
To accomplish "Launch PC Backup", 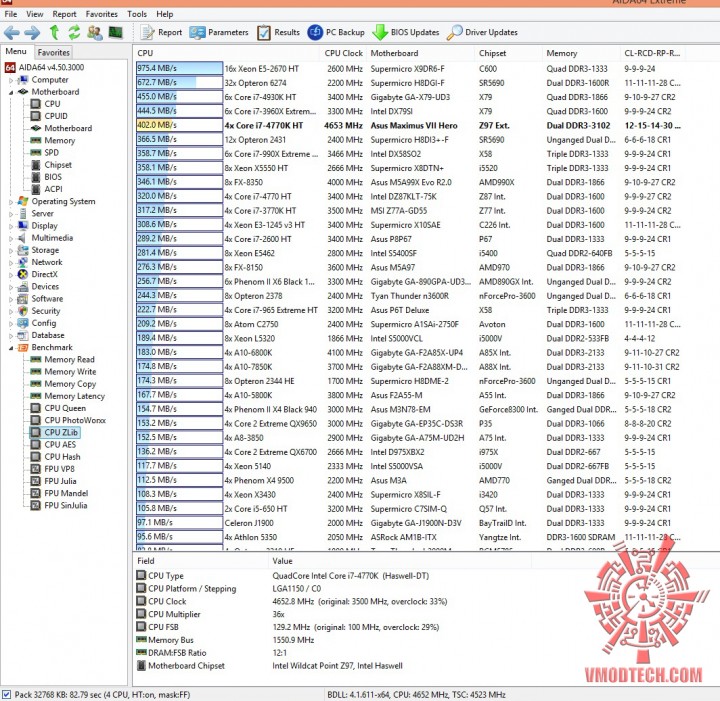I will click(x=336, y=32).
